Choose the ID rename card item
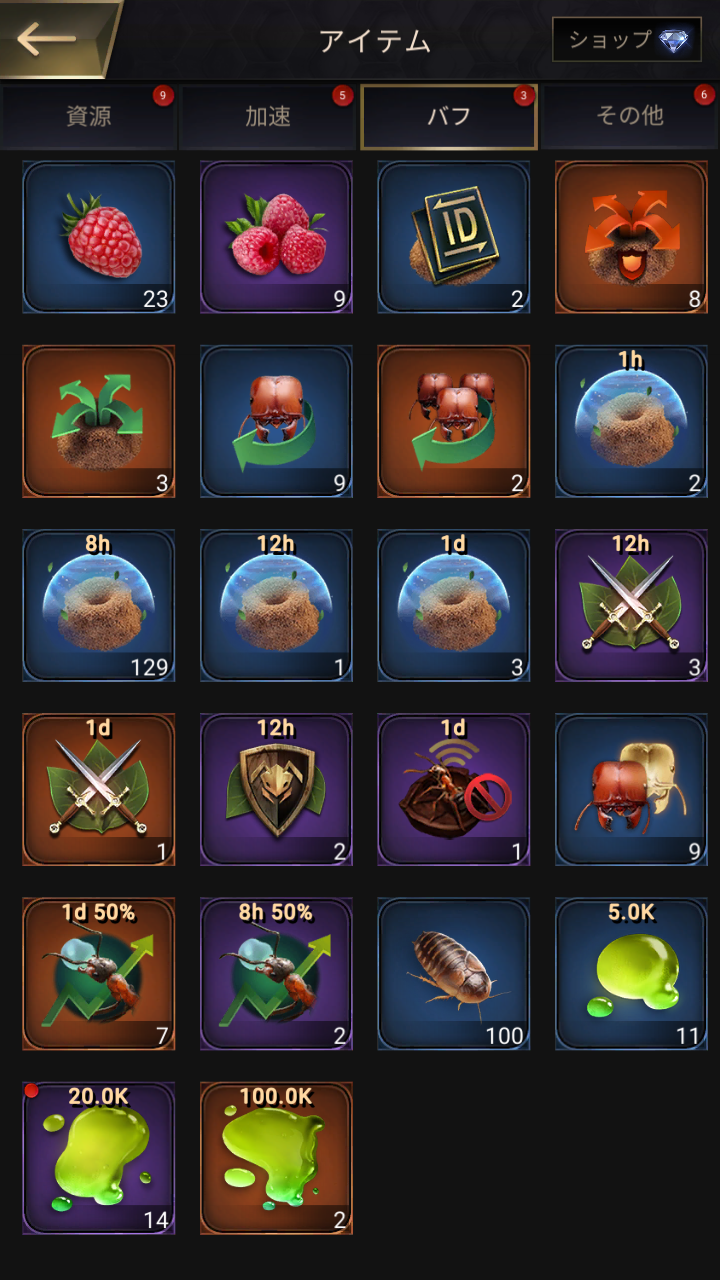Viewport: 720px width, 1280px height. tap(454, 237)
